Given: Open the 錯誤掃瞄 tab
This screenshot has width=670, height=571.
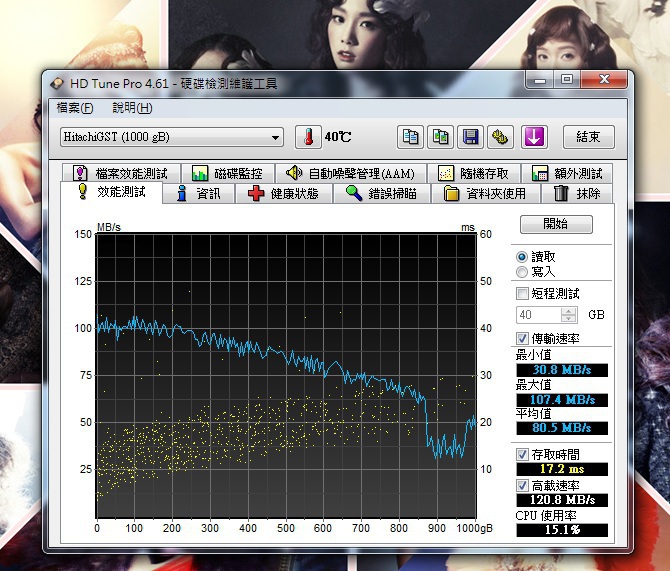Looking at the screenshot, I should pos(382,194).
